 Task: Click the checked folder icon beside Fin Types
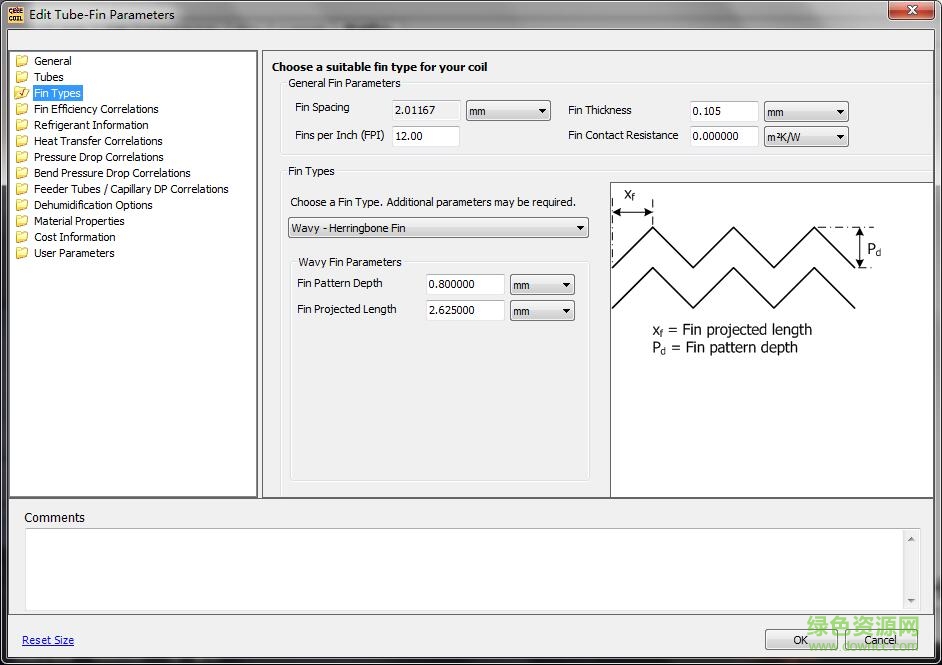22,93
